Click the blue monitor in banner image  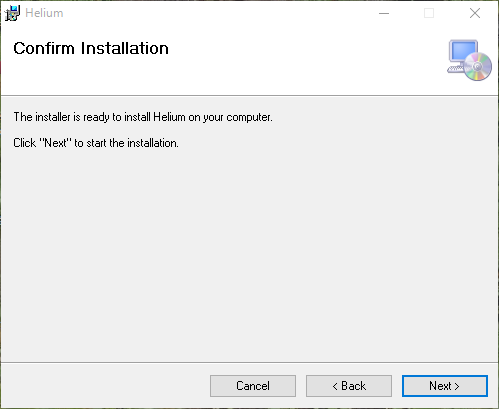[x=463, y=51]
